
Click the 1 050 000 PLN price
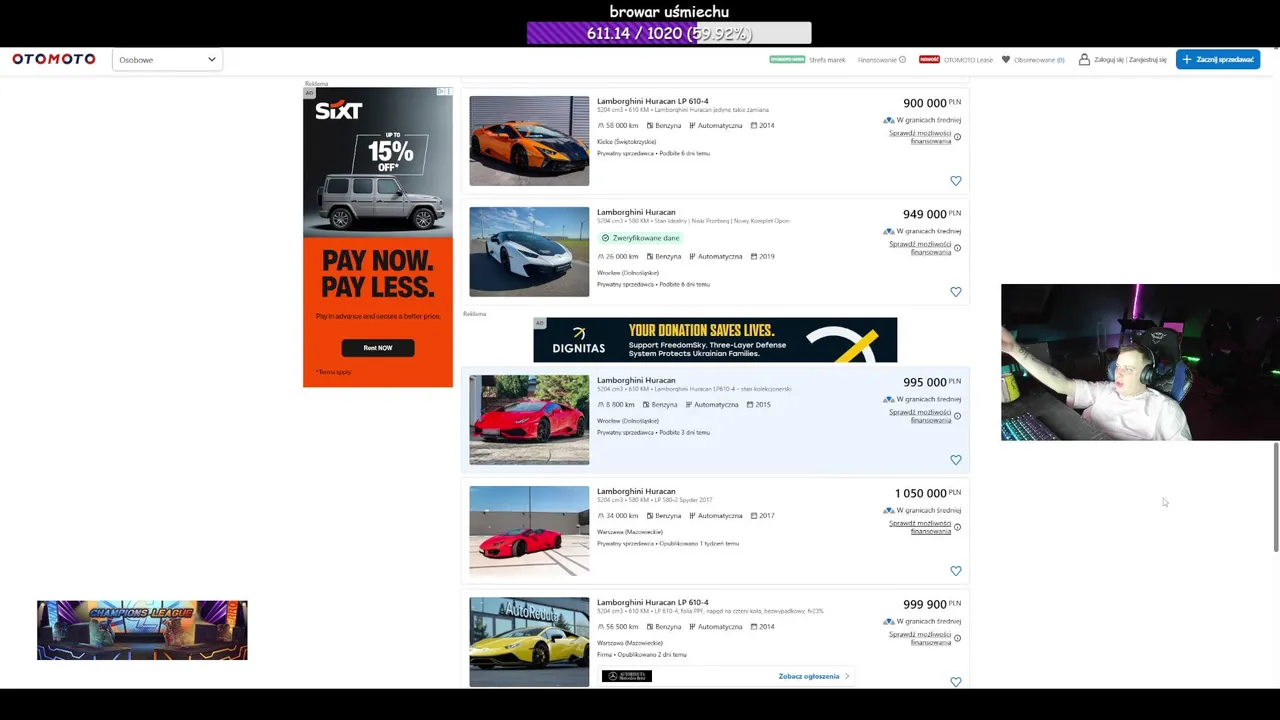coord(928,493)
